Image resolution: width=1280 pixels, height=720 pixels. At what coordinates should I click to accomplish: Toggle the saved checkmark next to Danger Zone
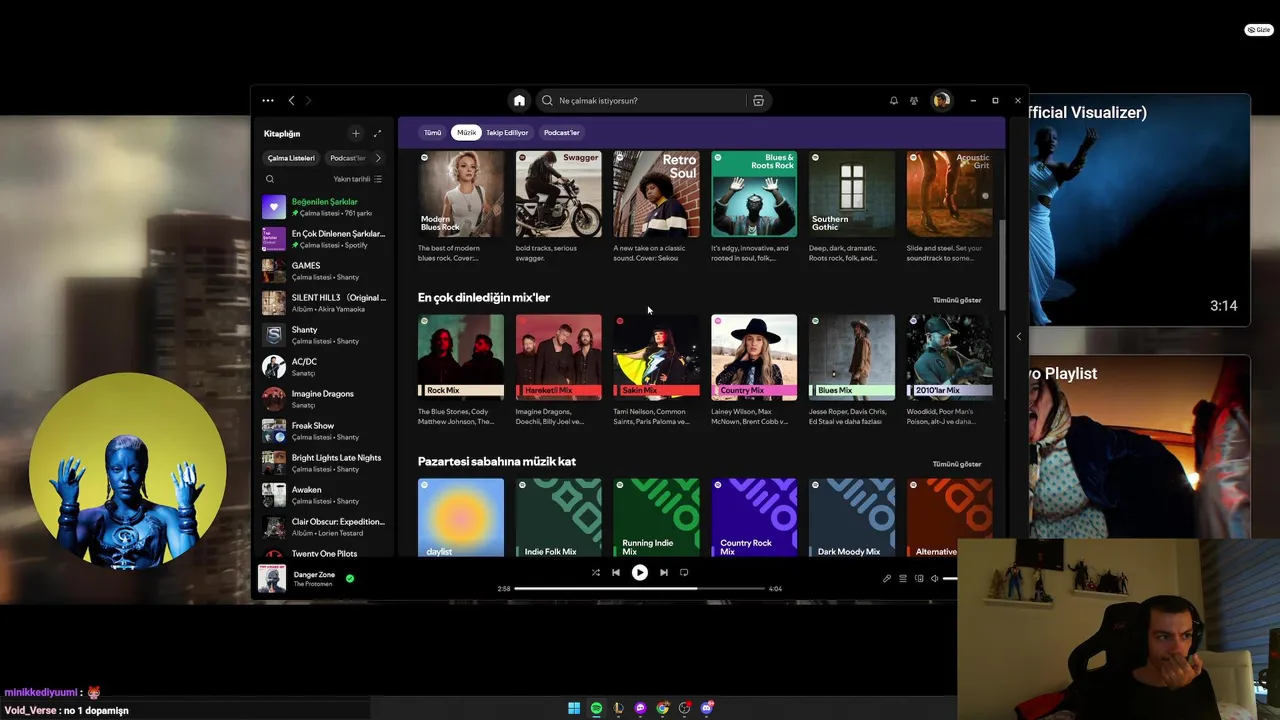click(350, 578)
